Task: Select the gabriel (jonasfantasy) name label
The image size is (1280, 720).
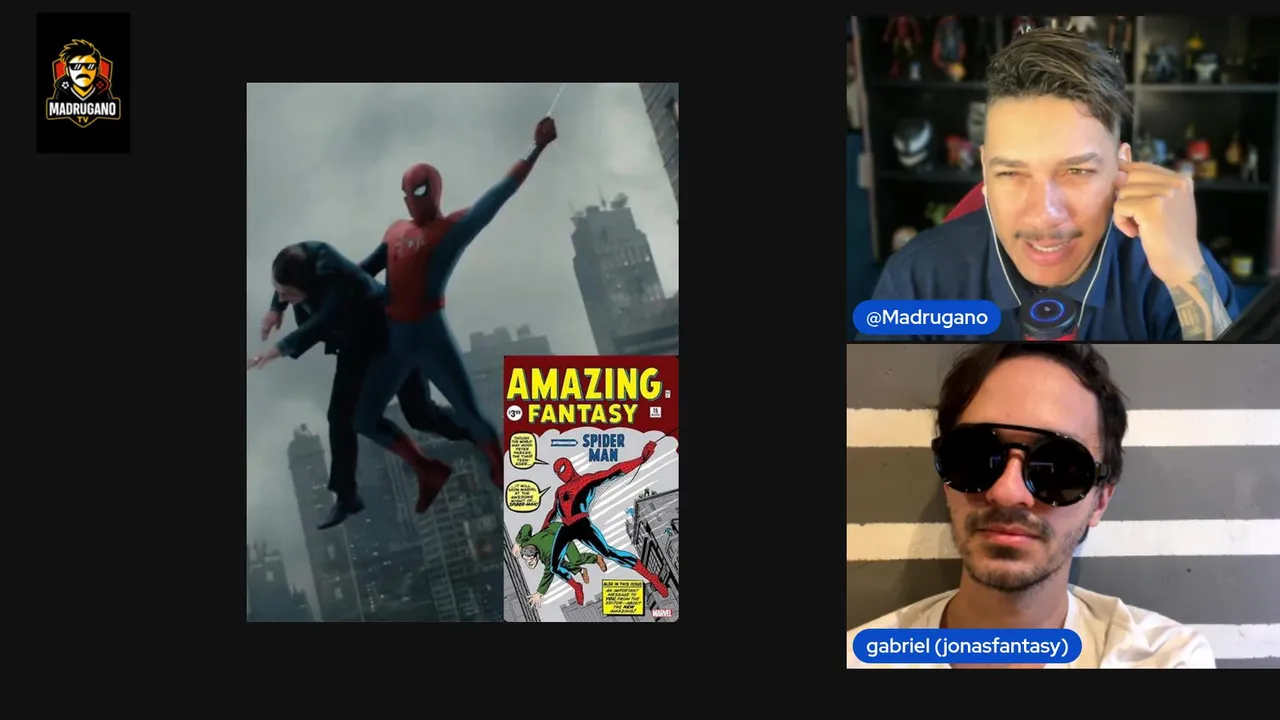Action: [x=967, y=646]
